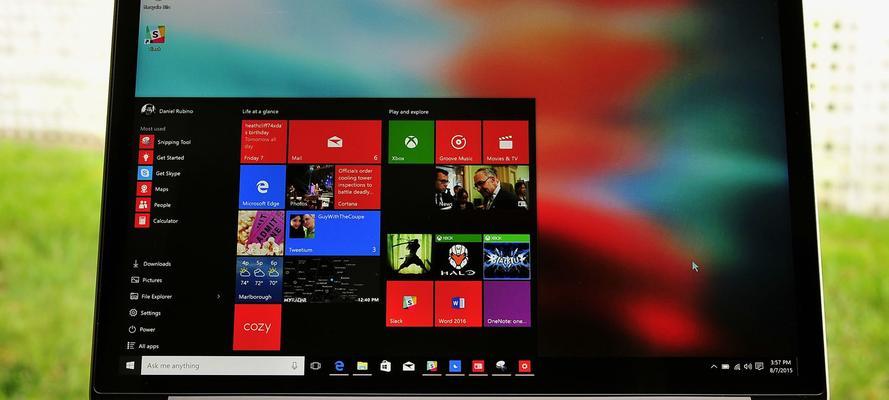The image size is (889, 400).
Task: Click the Ask me anything search box
Action: click(x=223, y=366)
